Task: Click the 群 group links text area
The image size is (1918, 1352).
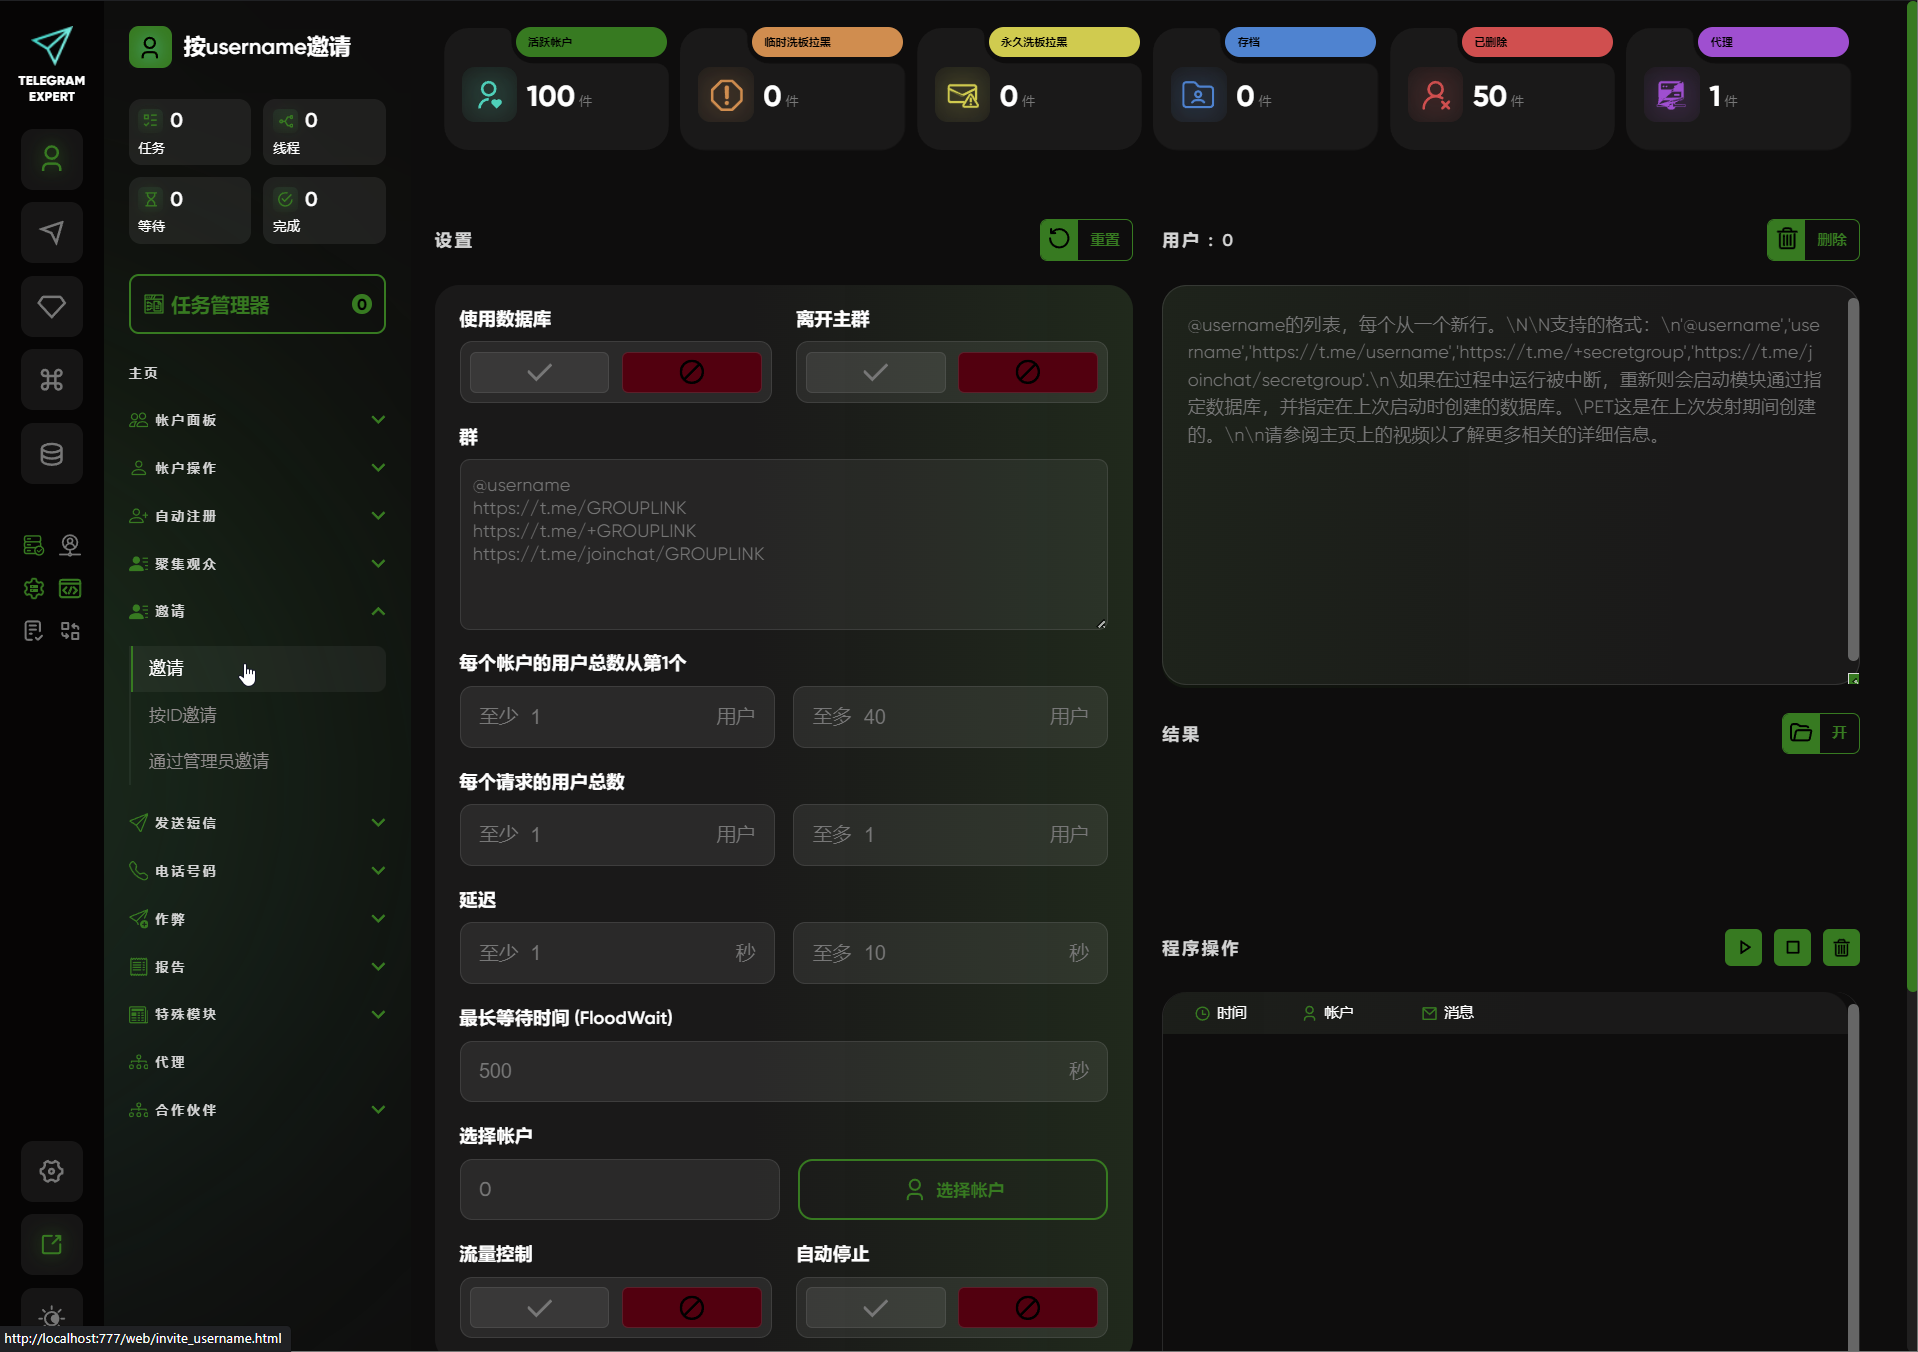Action: pos(783,545)
